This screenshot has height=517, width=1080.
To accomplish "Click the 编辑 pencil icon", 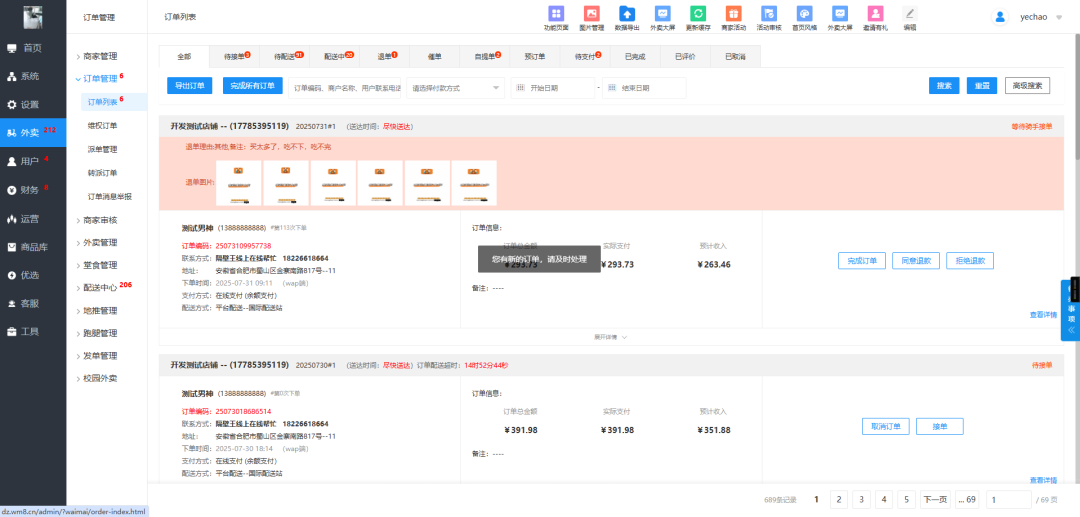I will pos(910,14).
